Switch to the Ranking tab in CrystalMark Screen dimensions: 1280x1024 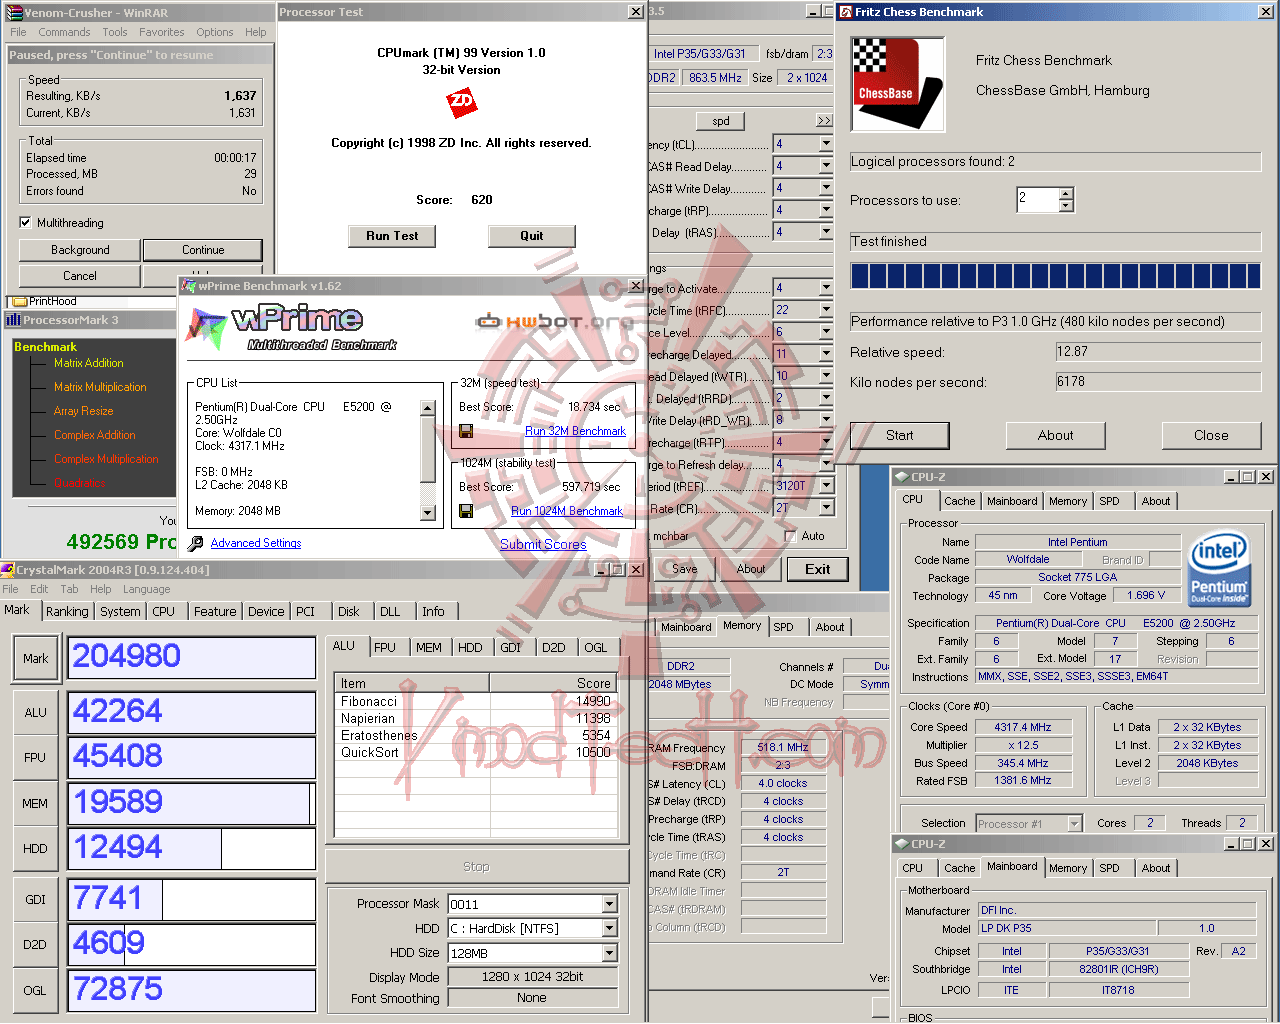(x=67, y=611)
